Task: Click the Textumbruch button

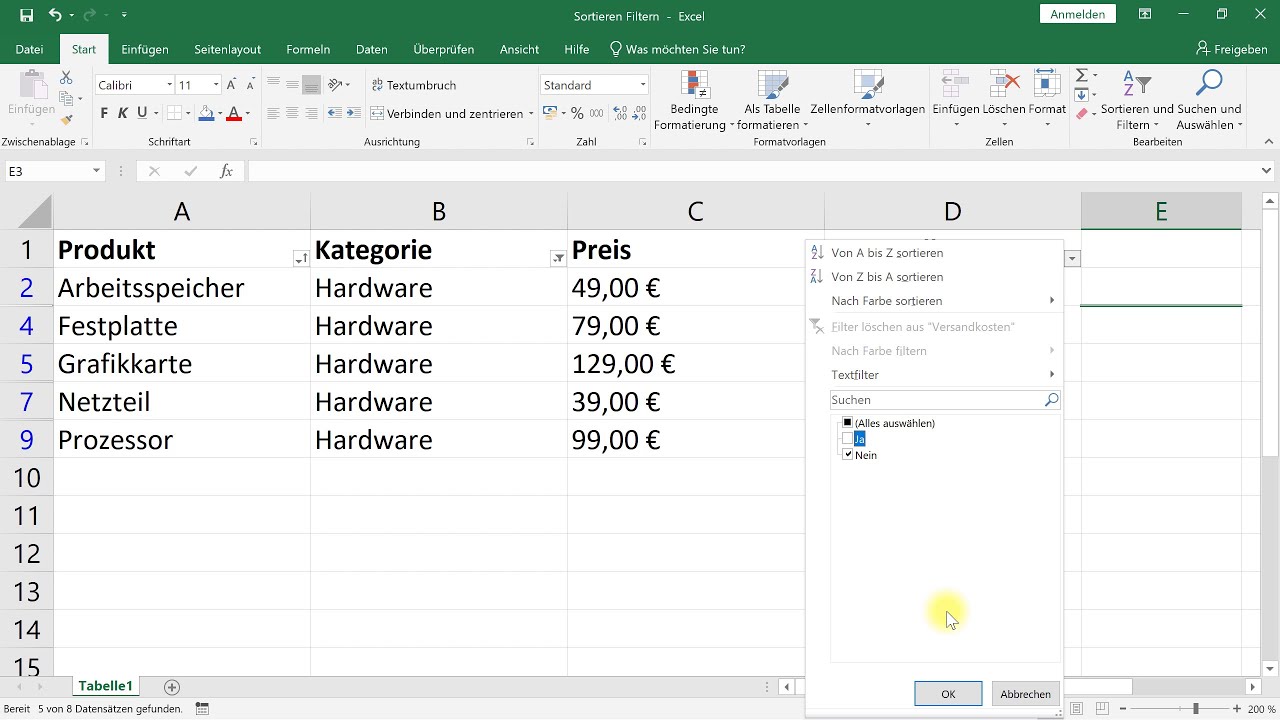Action: click(413, 85)
